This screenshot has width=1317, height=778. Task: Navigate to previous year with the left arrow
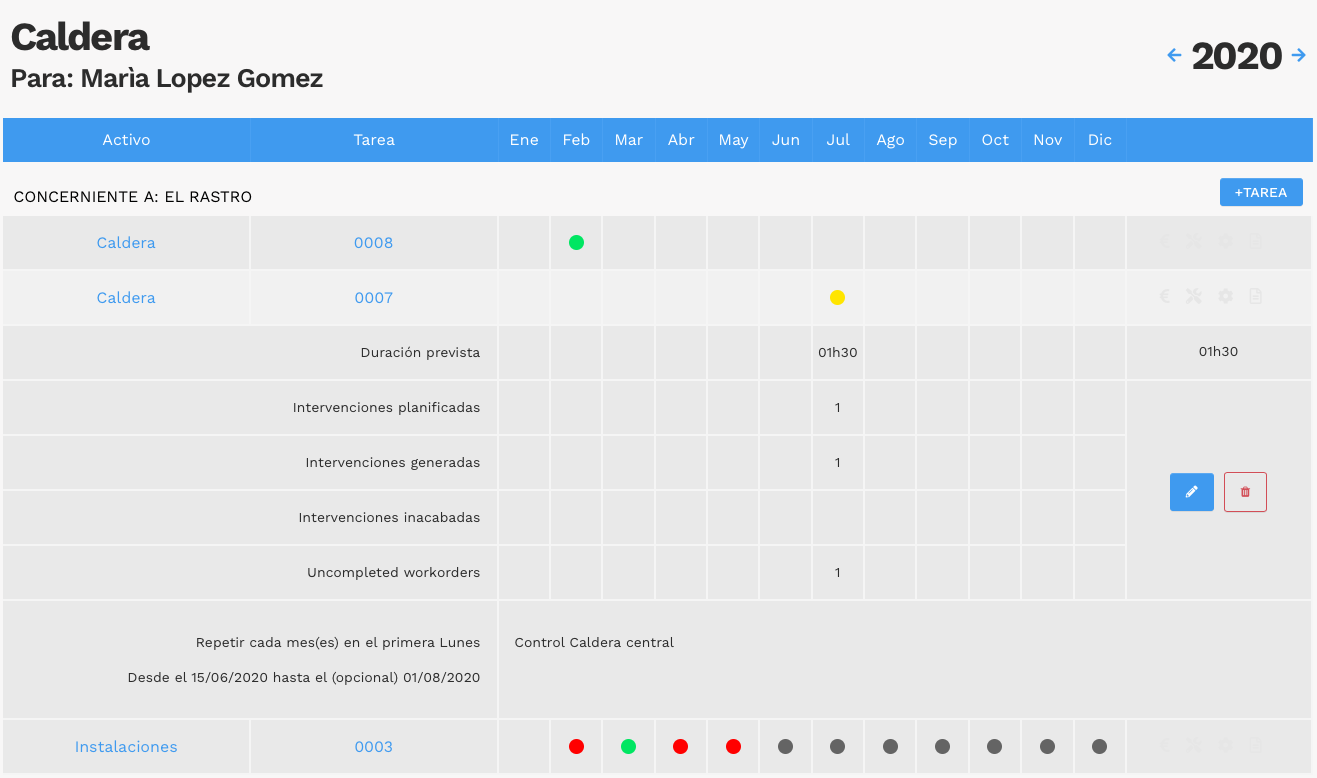pyautogui.click(x=1173, y=55)
